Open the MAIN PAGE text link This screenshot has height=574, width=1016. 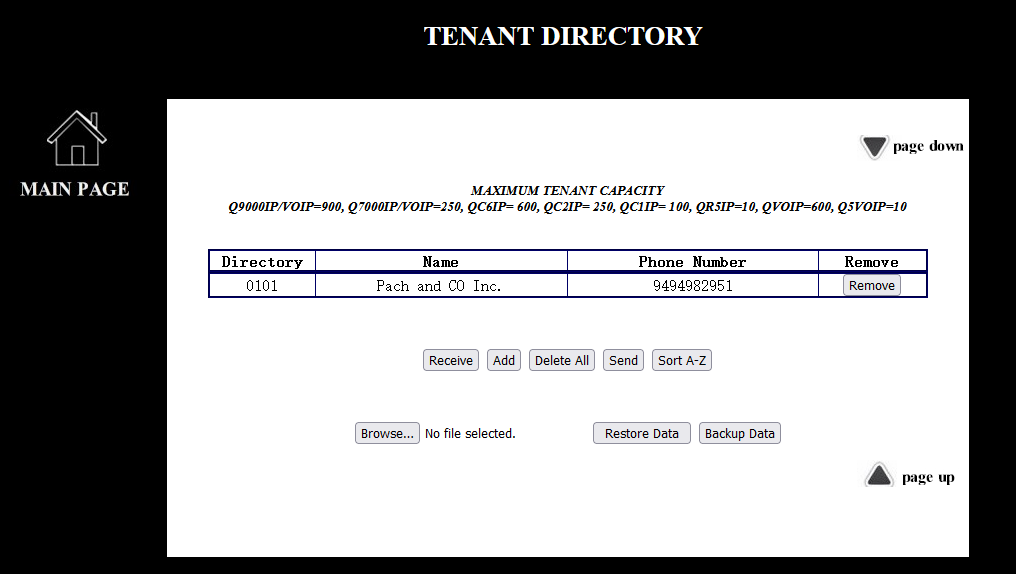(75, 189)
